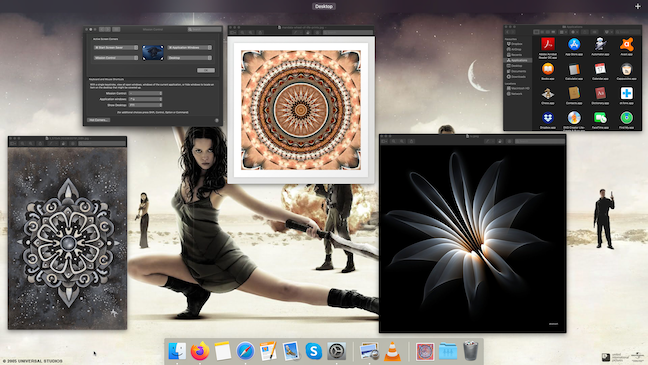Screen dimensions: 648x365
Task: Open the Calculator app icon
Action: click(574, 69)
